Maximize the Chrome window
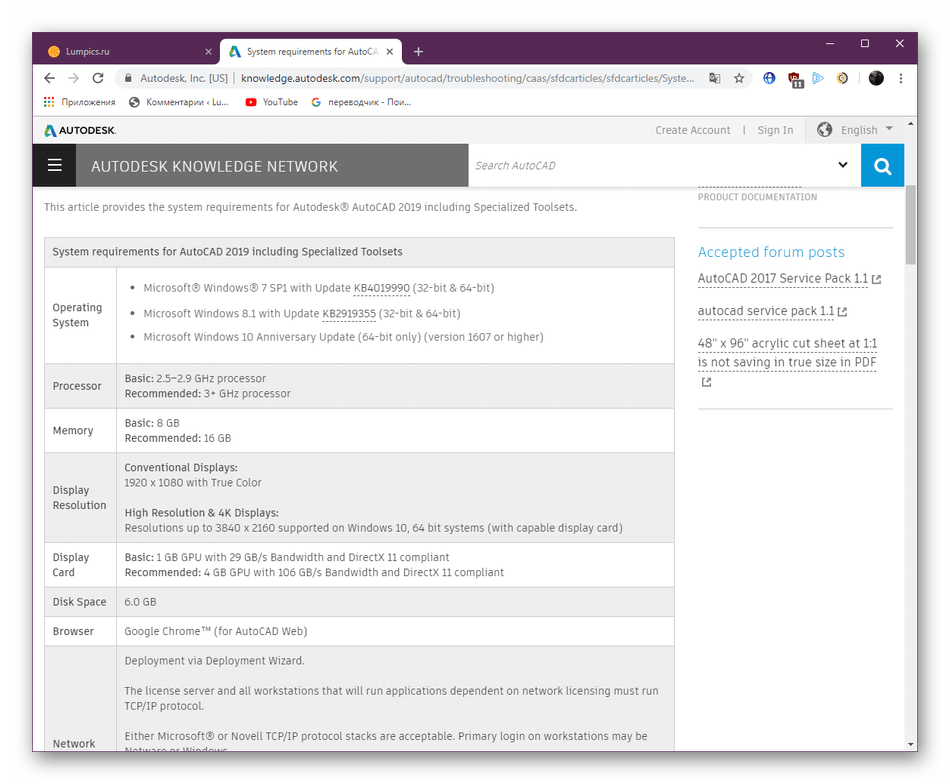The height and width of the screenshot is (784, 950). click(865, 44)
